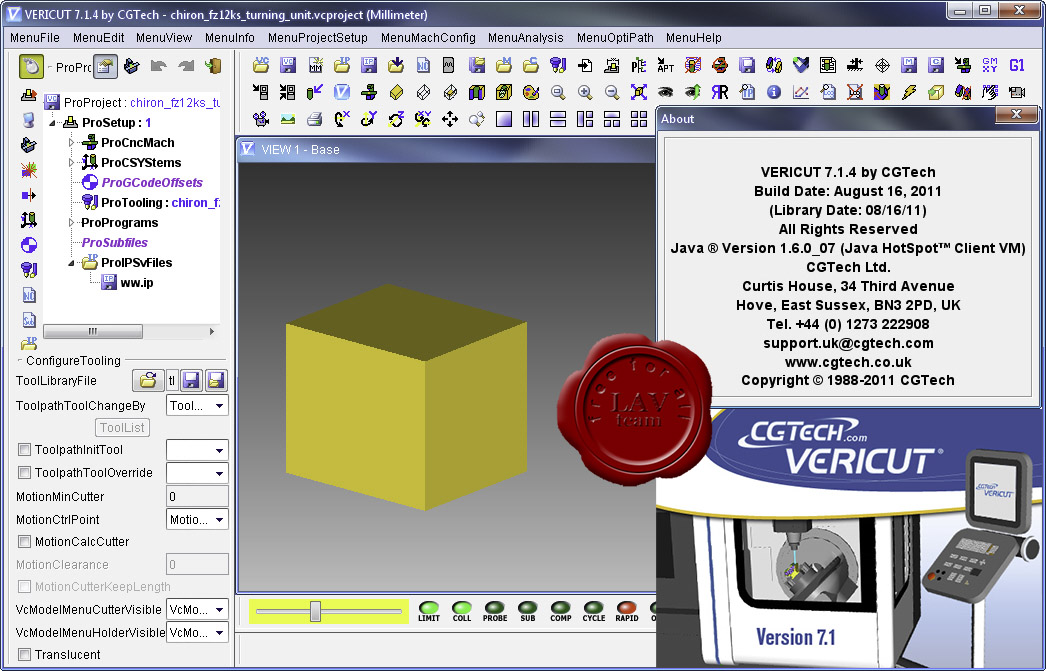Click the Fit view icon with arrows and cube
Image resolution: width=1046 pixels, height=671 pixels.
coord(638,92)
